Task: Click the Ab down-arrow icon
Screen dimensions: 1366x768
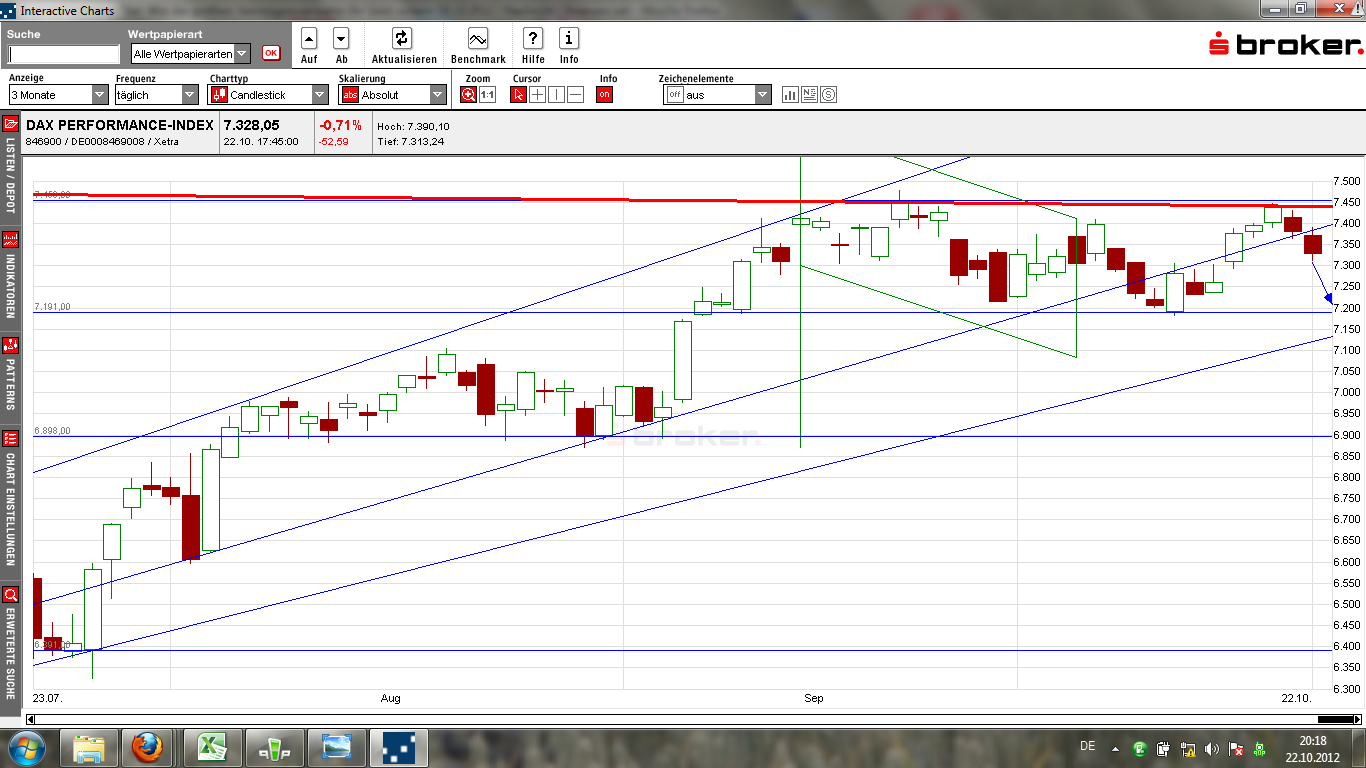Action: tap(341, 39)
